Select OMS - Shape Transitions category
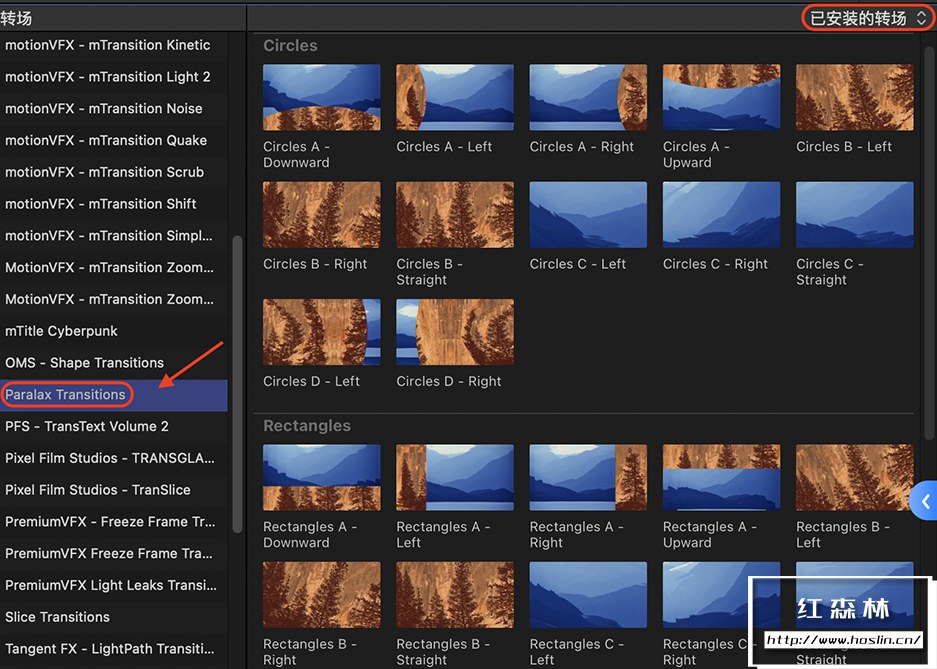The image size is (937, 669). (x=114, y=363)
